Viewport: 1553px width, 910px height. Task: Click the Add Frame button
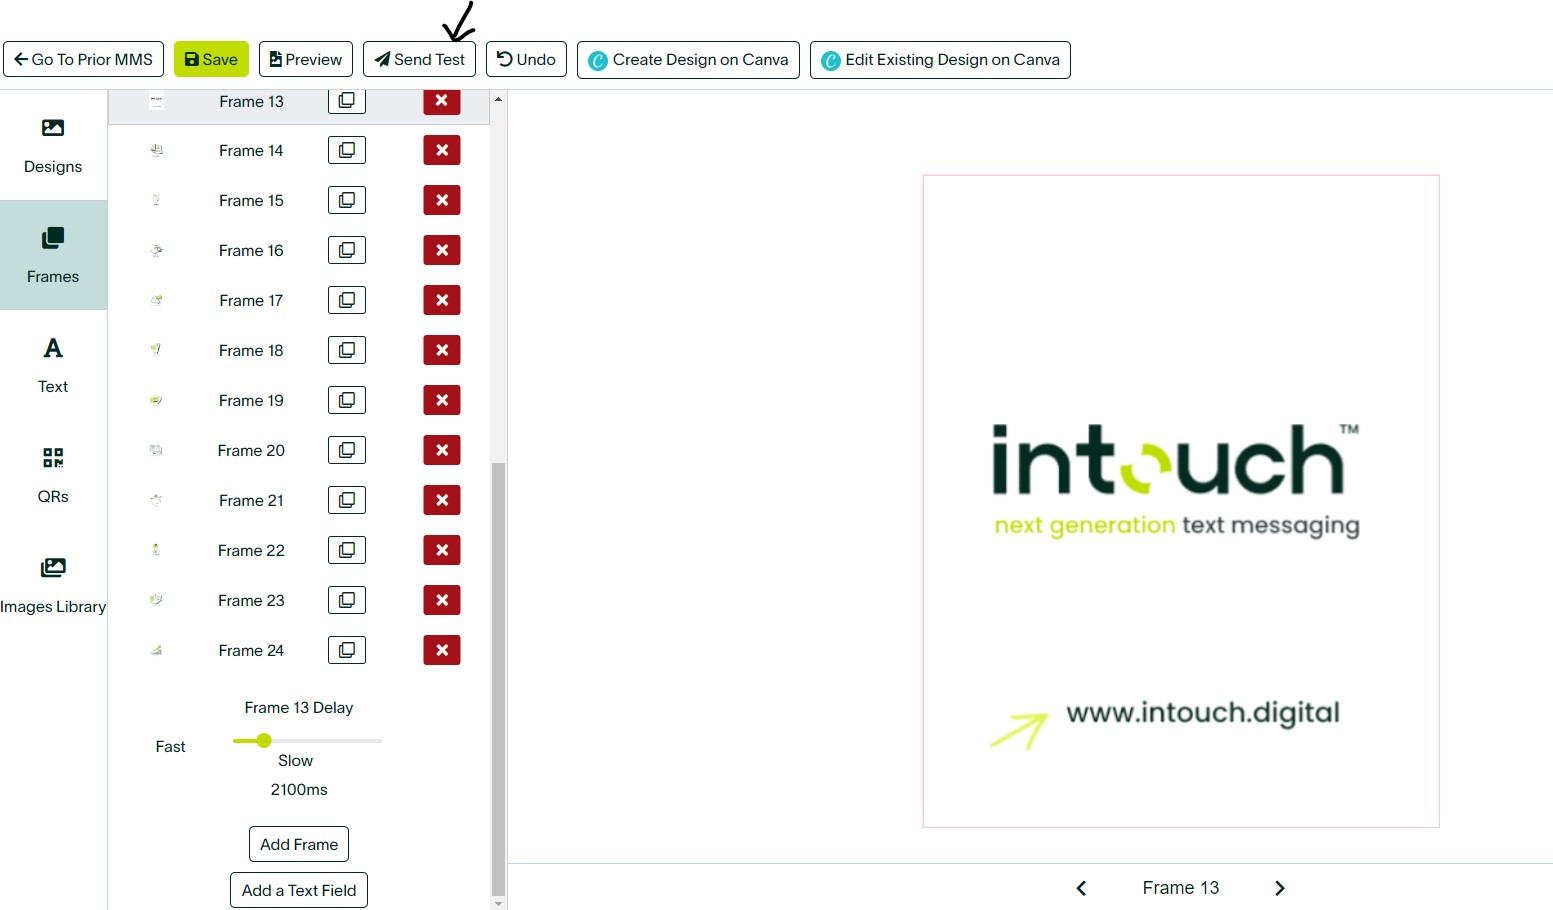299,844
